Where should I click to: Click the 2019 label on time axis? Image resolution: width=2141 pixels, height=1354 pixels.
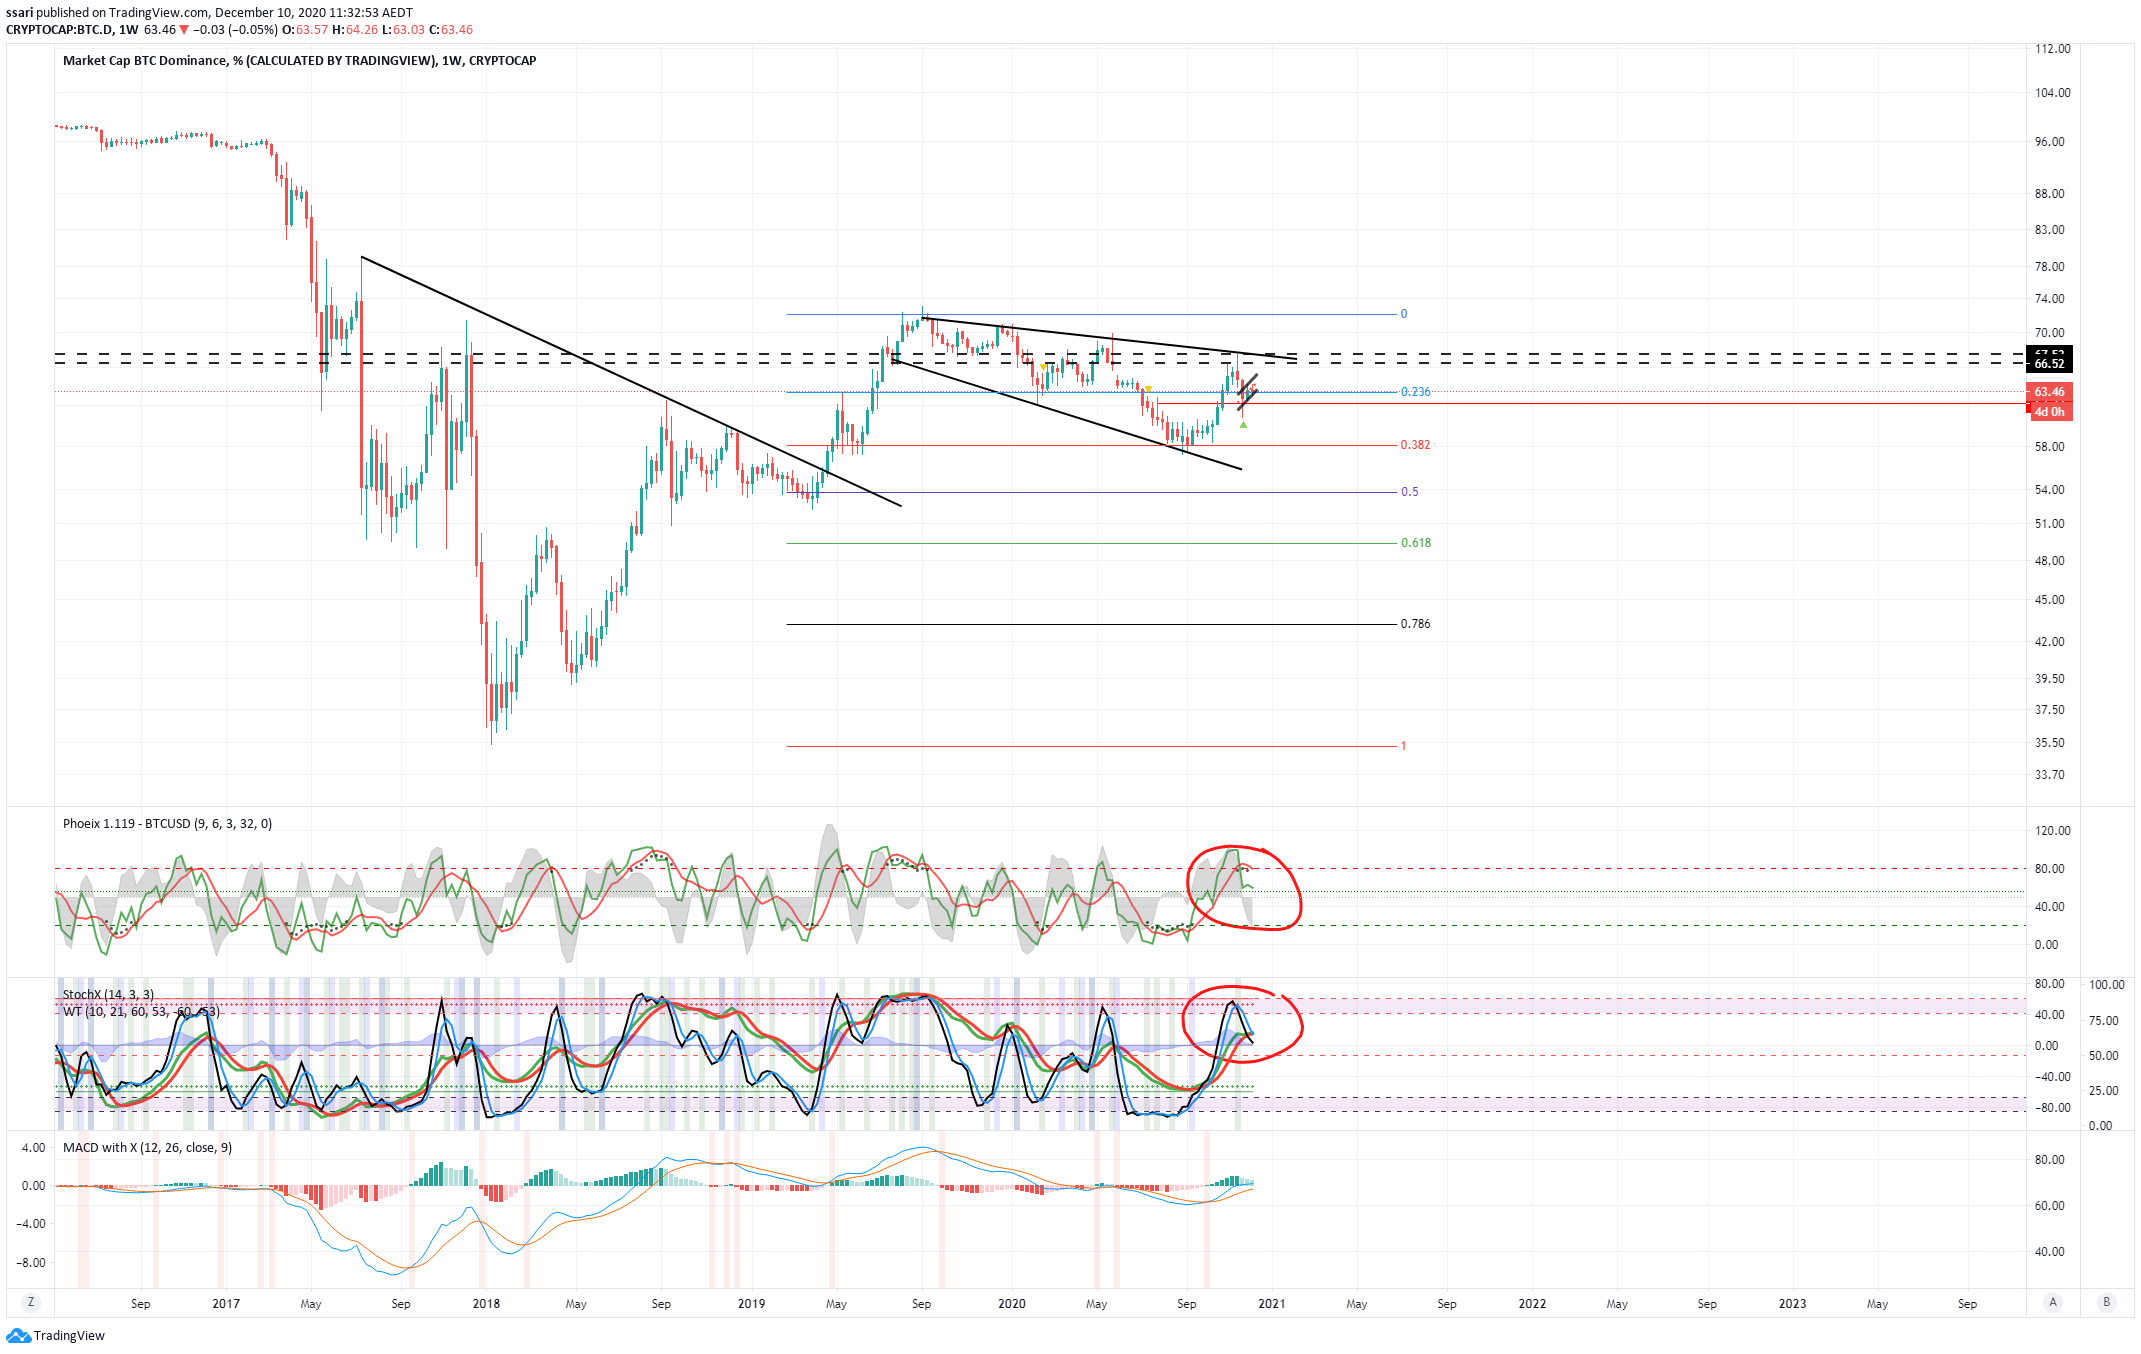point(751,1303)
